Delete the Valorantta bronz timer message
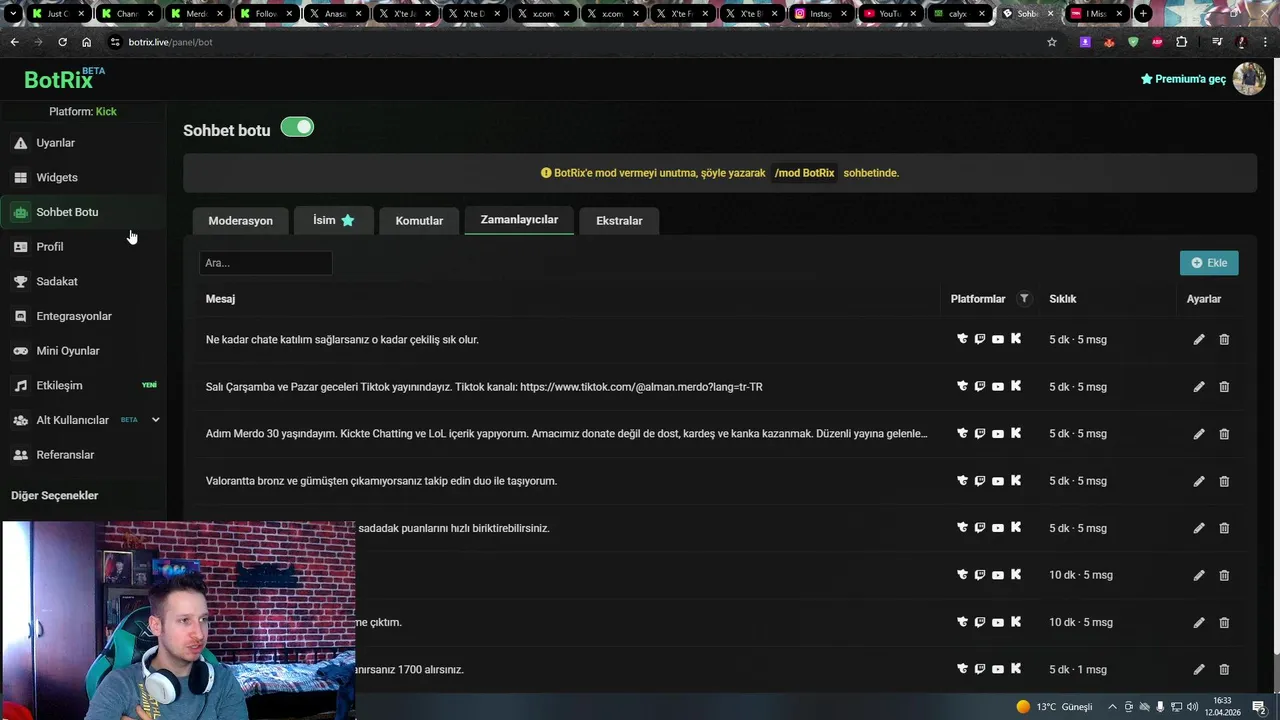This screenshot has width=1280, height=720. pyautogui.click(x=1224, y=481)
